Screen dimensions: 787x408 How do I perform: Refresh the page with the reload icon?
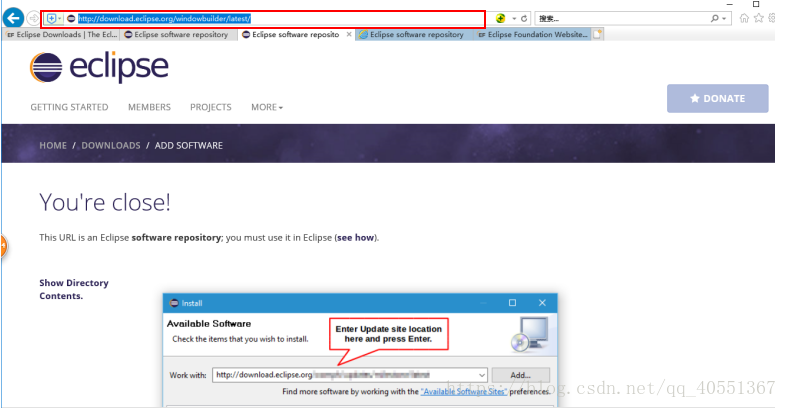[524, 19]
